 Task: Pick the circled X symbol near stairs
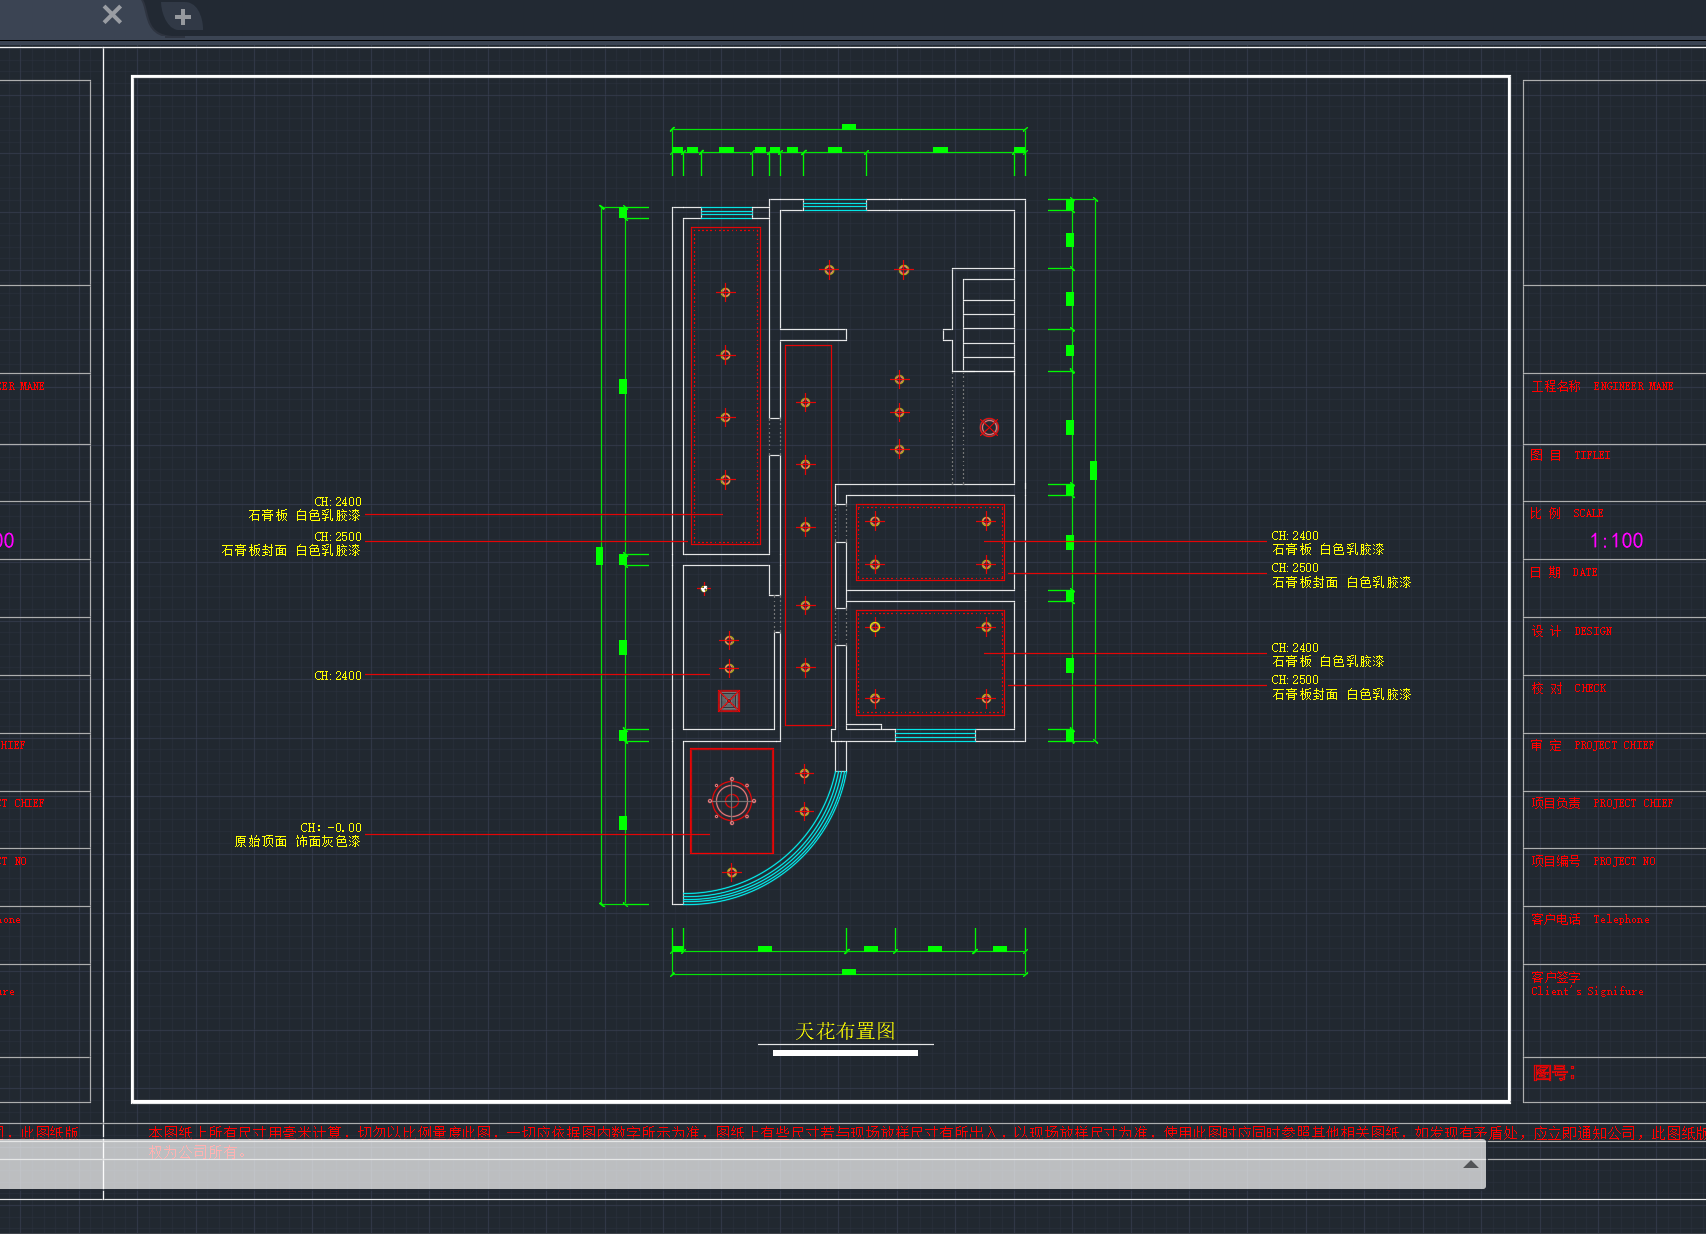click(989, 428)
